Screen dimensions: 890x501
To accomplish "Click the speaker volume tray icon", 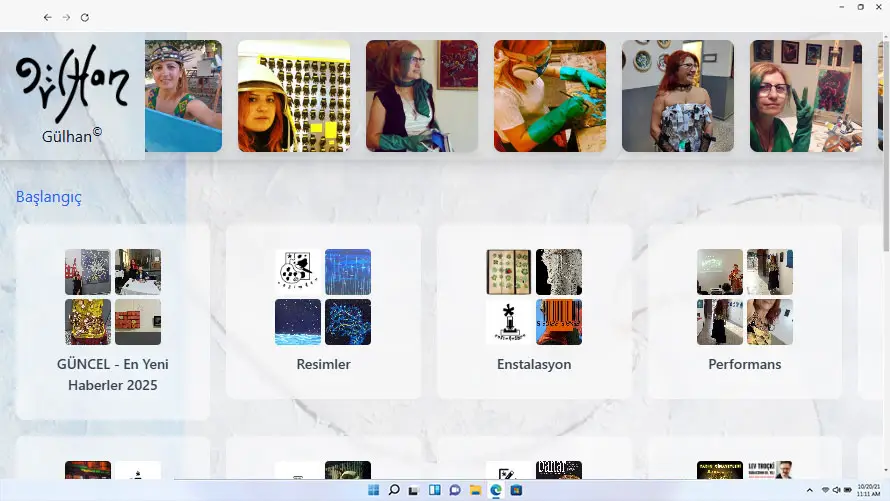I will coord(837,490).
